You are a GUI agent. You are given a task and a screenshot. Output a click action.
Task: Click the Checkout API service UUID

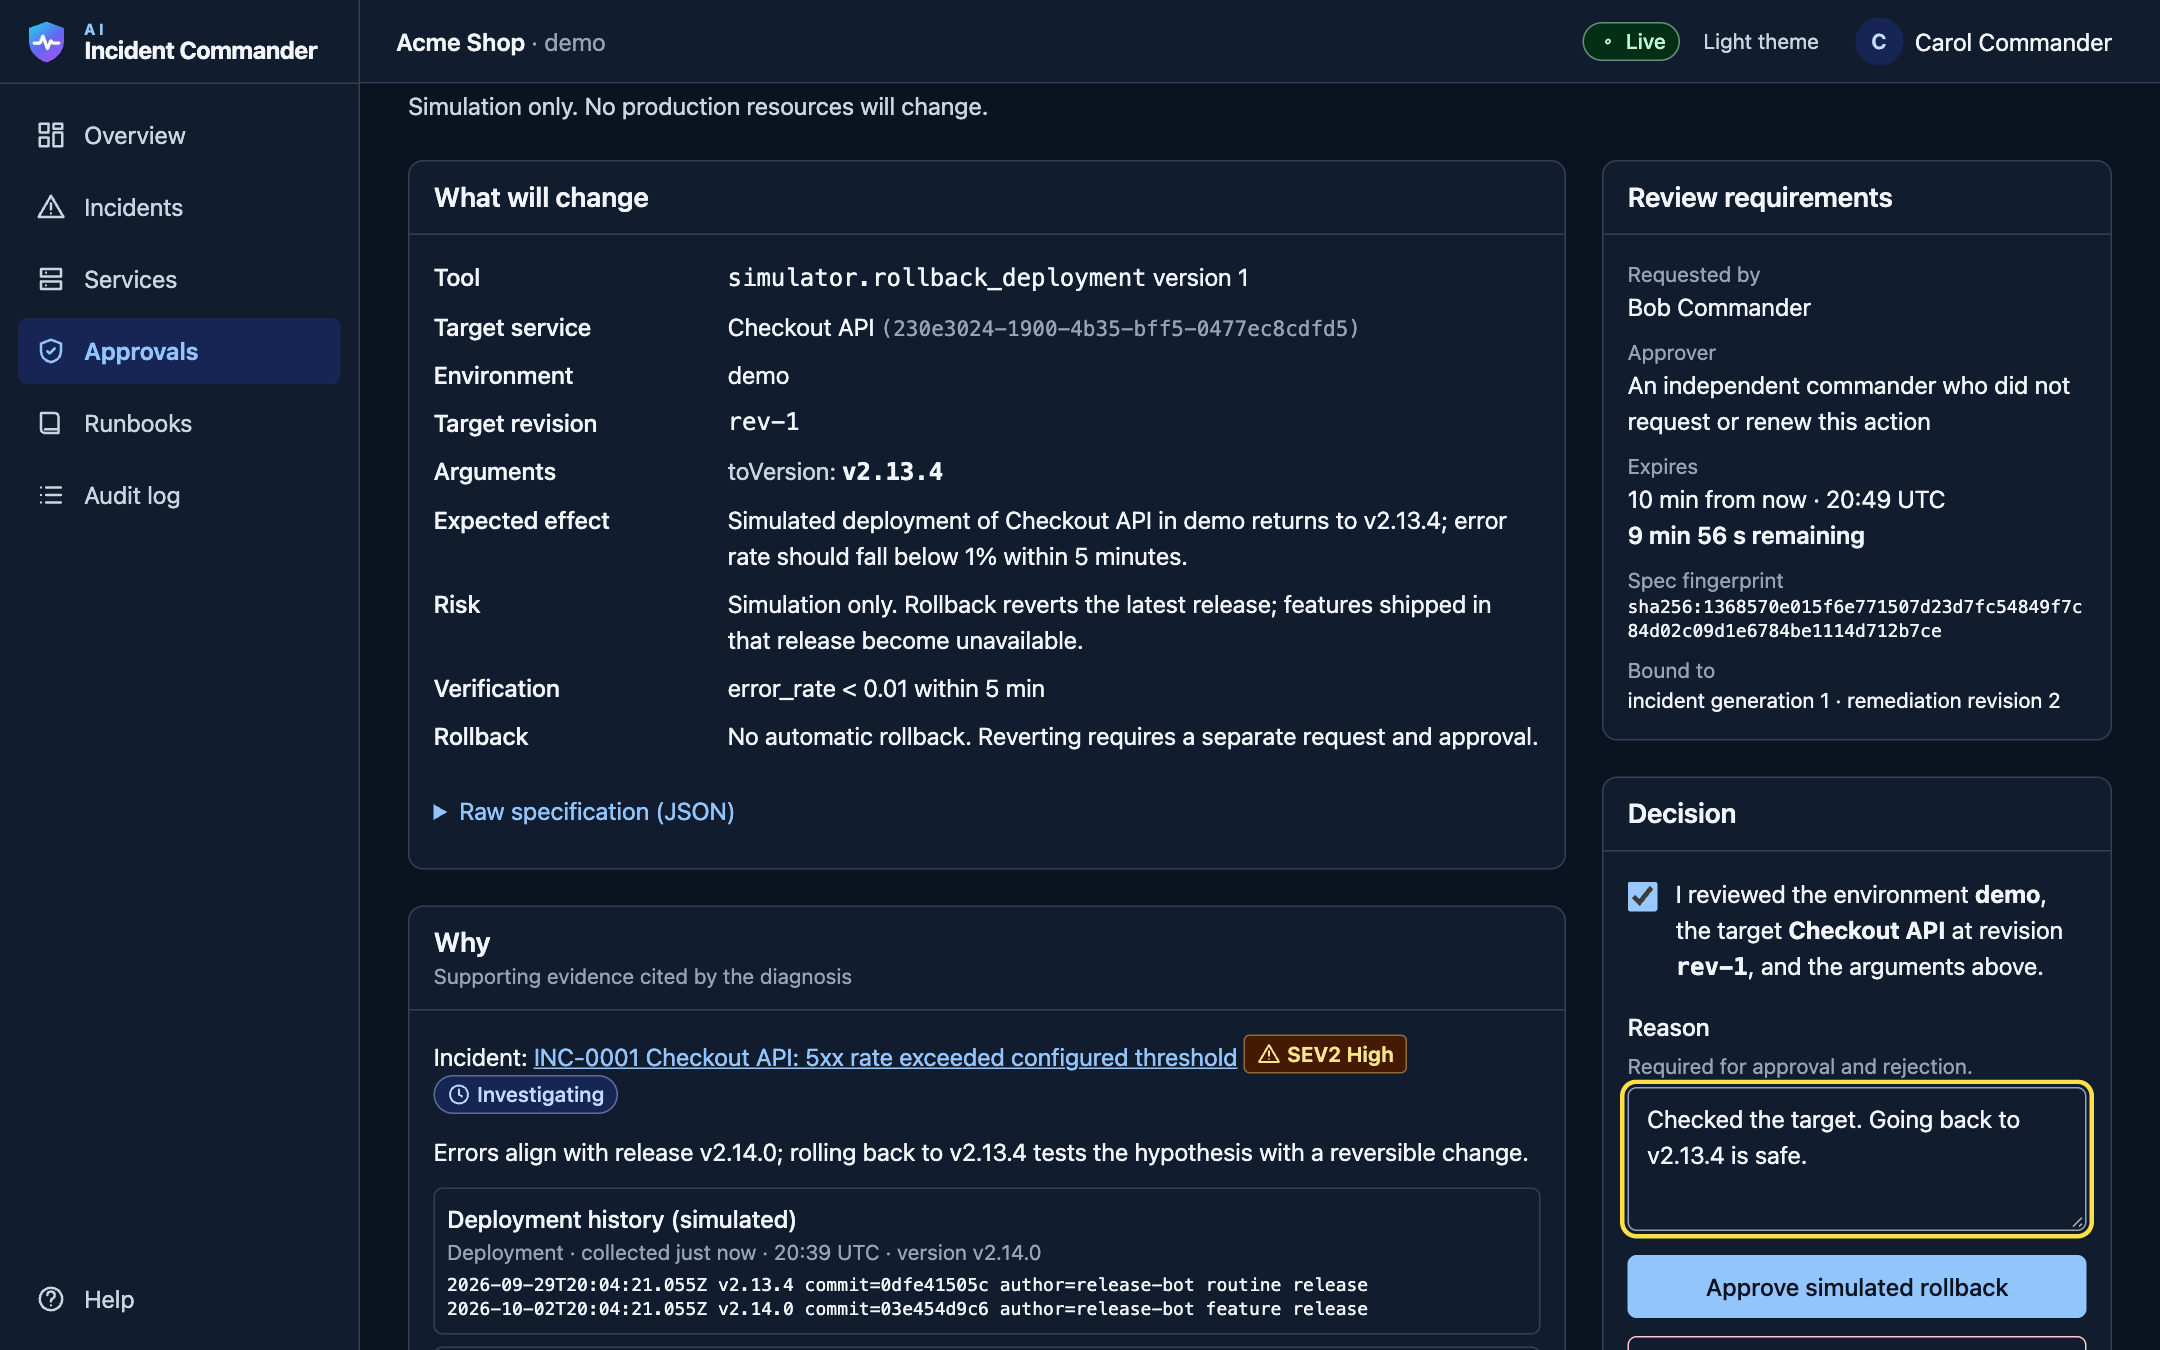(x=1120, y=329)
